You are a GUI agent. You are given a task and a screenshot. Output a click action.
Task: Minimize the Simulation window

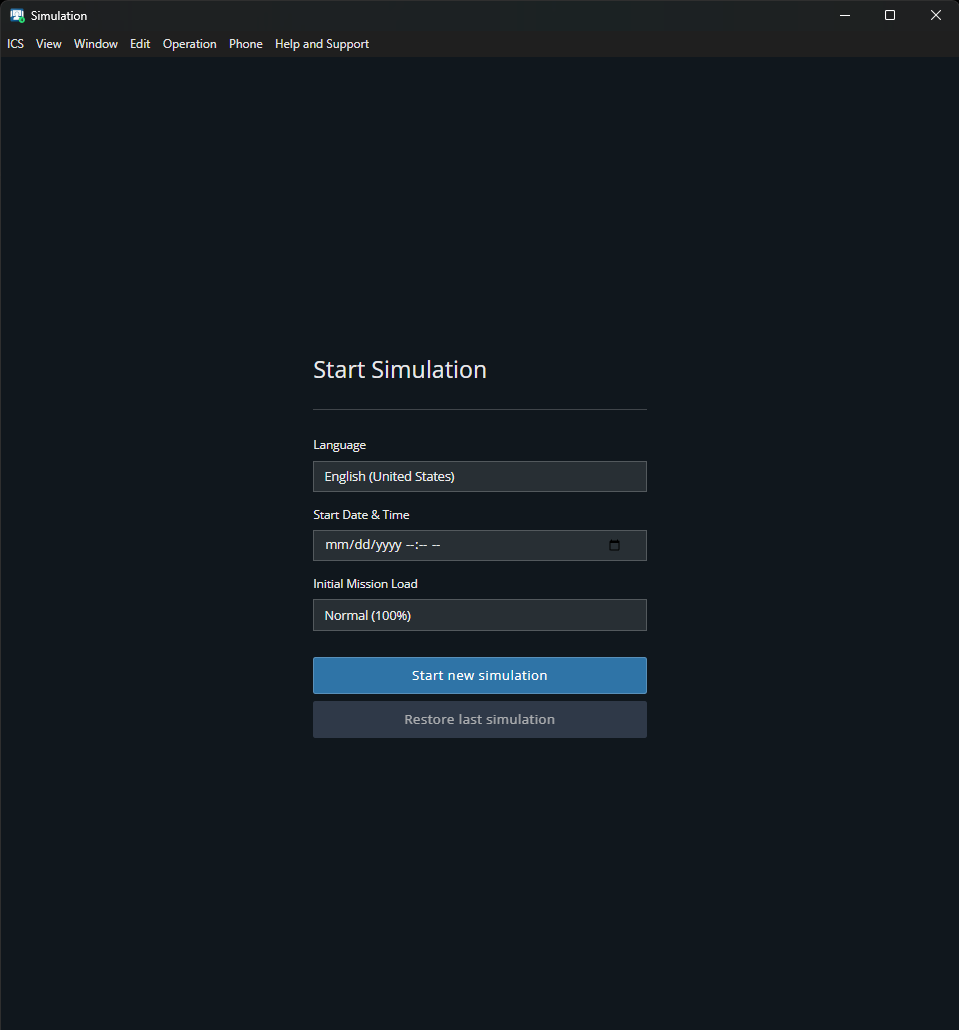tap(845, 16)
